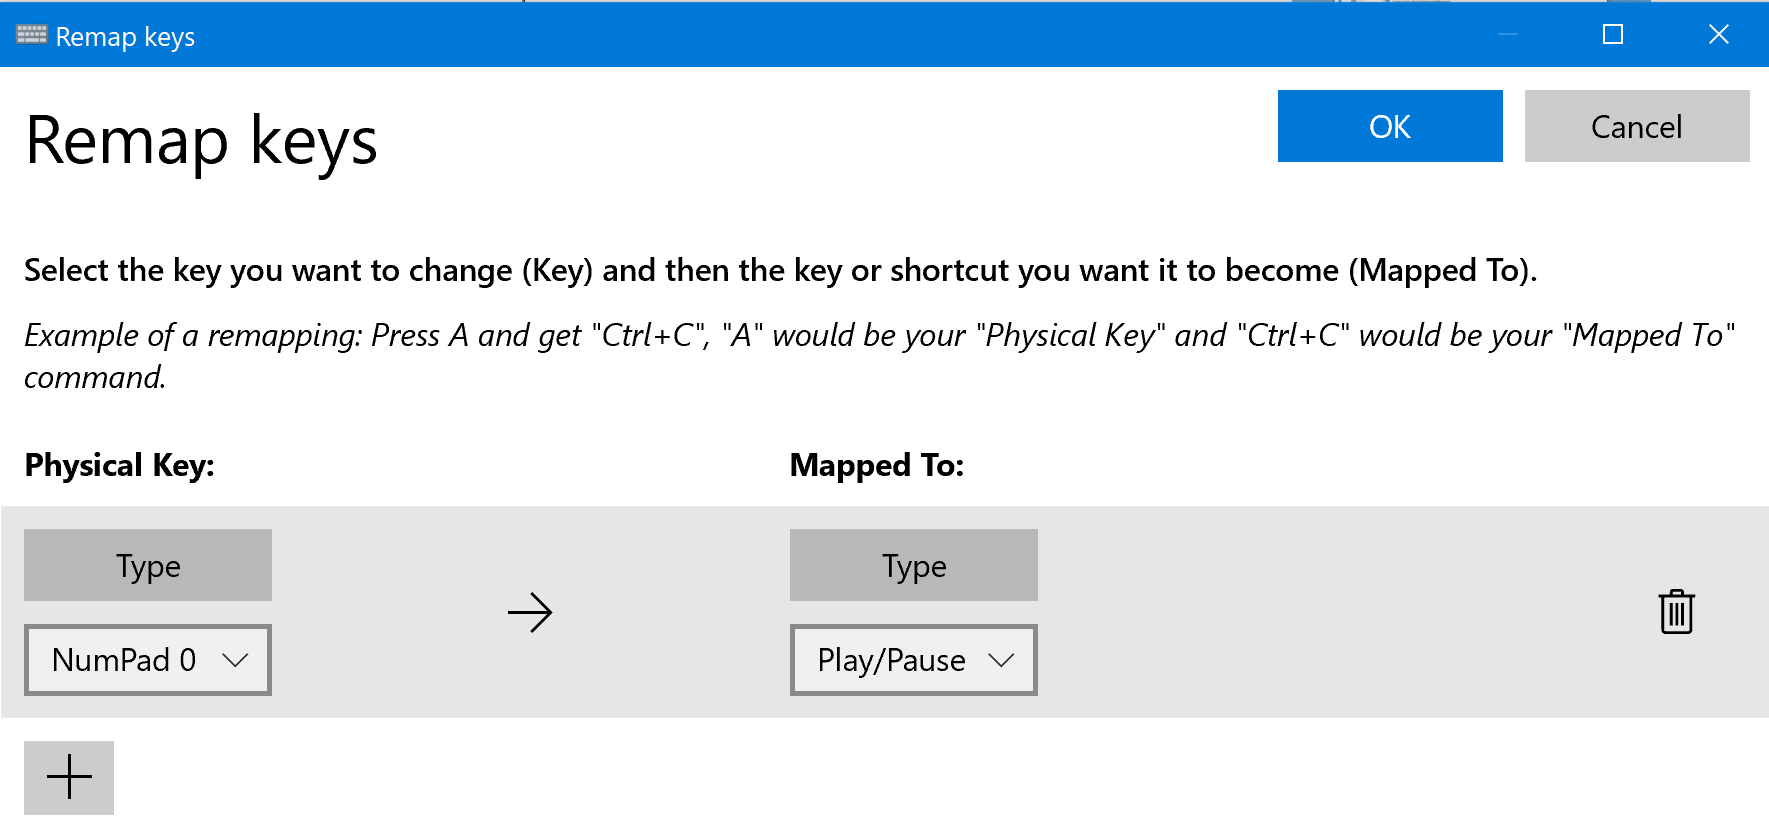
Task: Open the NumPad 0 physical key dropdown
Action: pyautogui.click(x=148, y=660)
